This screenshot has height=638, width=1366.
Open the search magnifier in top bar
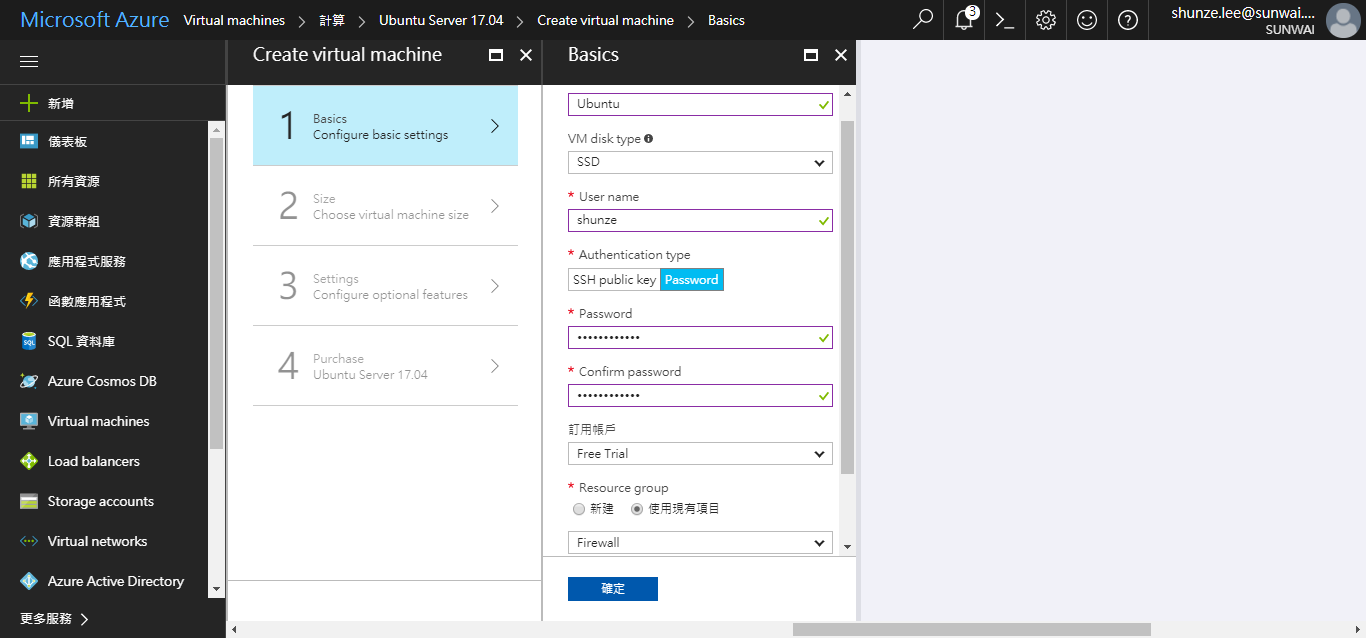tap(923, 20)
